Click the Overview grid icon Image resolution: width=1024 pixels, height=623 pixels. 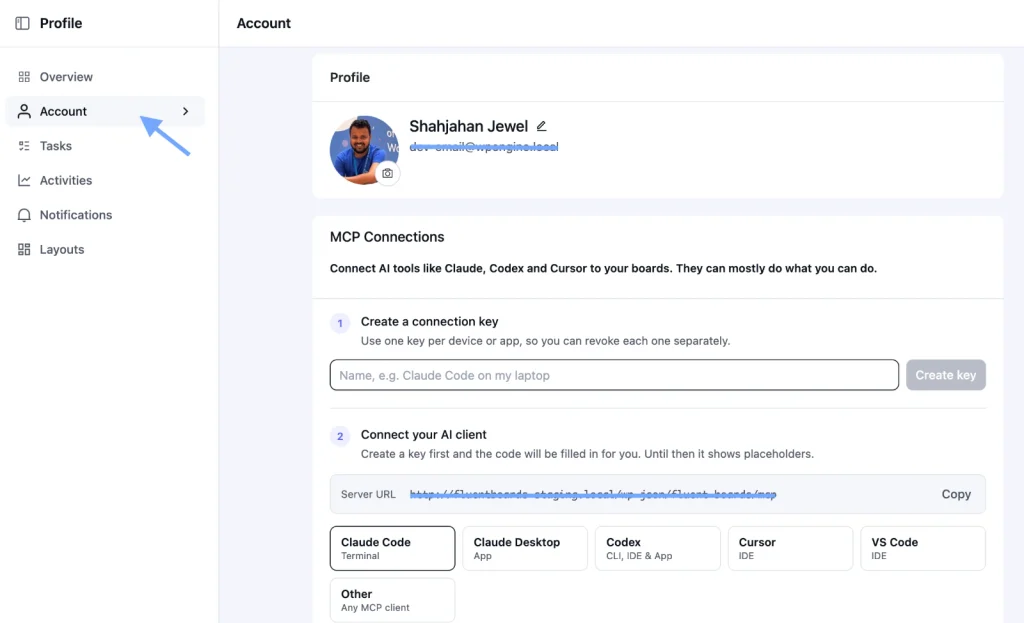(x=24, y=77)
